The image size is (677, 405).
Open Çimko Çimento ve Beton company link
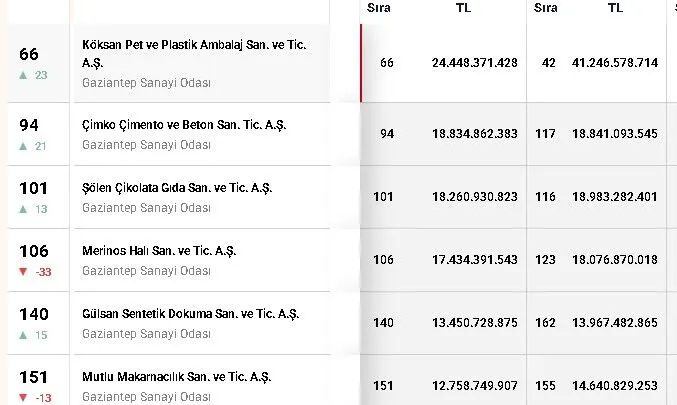click(184, 125)
